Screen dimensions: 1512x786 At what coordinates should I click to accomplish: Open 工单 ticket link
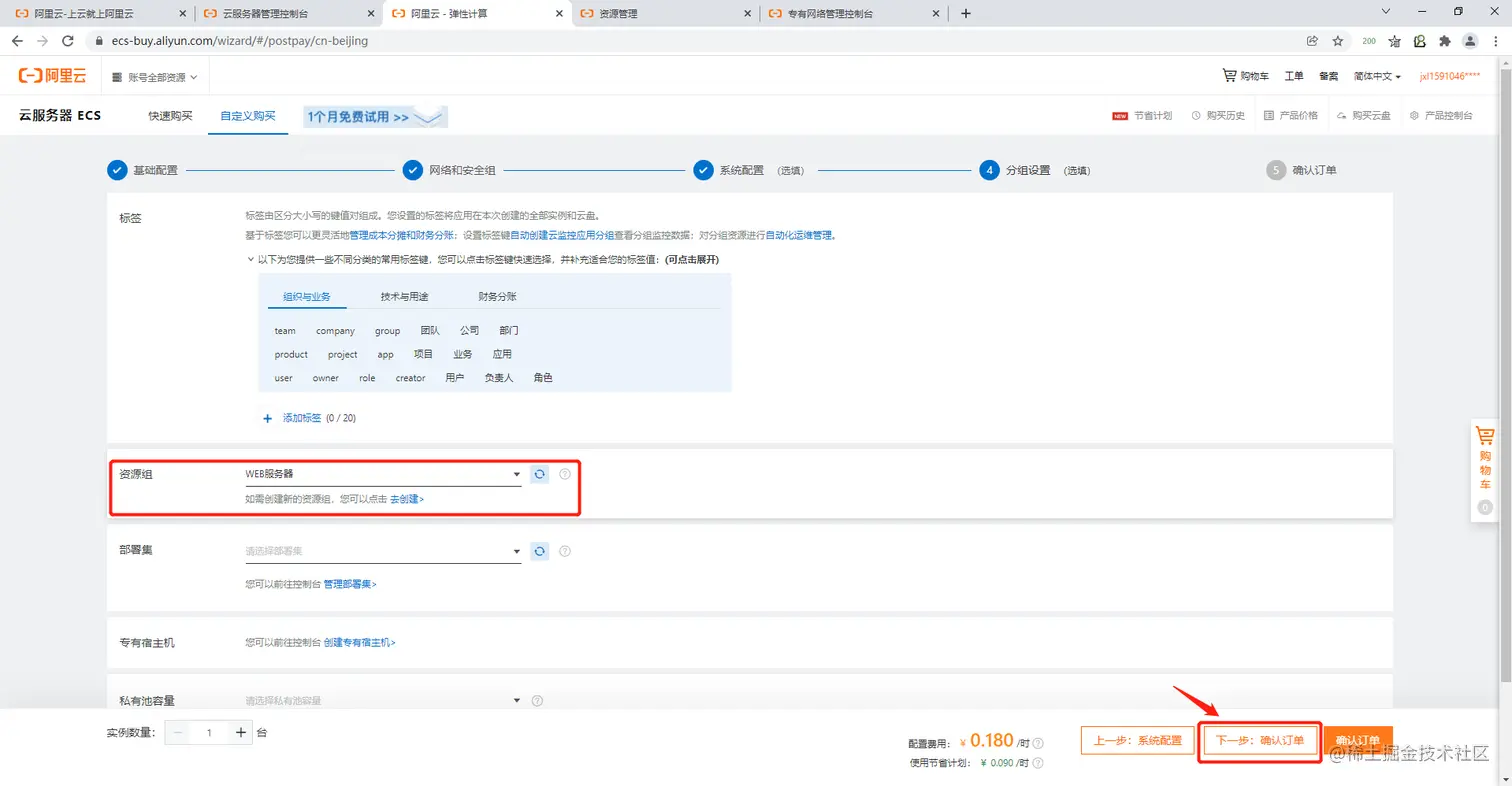tap(1294, 76)
